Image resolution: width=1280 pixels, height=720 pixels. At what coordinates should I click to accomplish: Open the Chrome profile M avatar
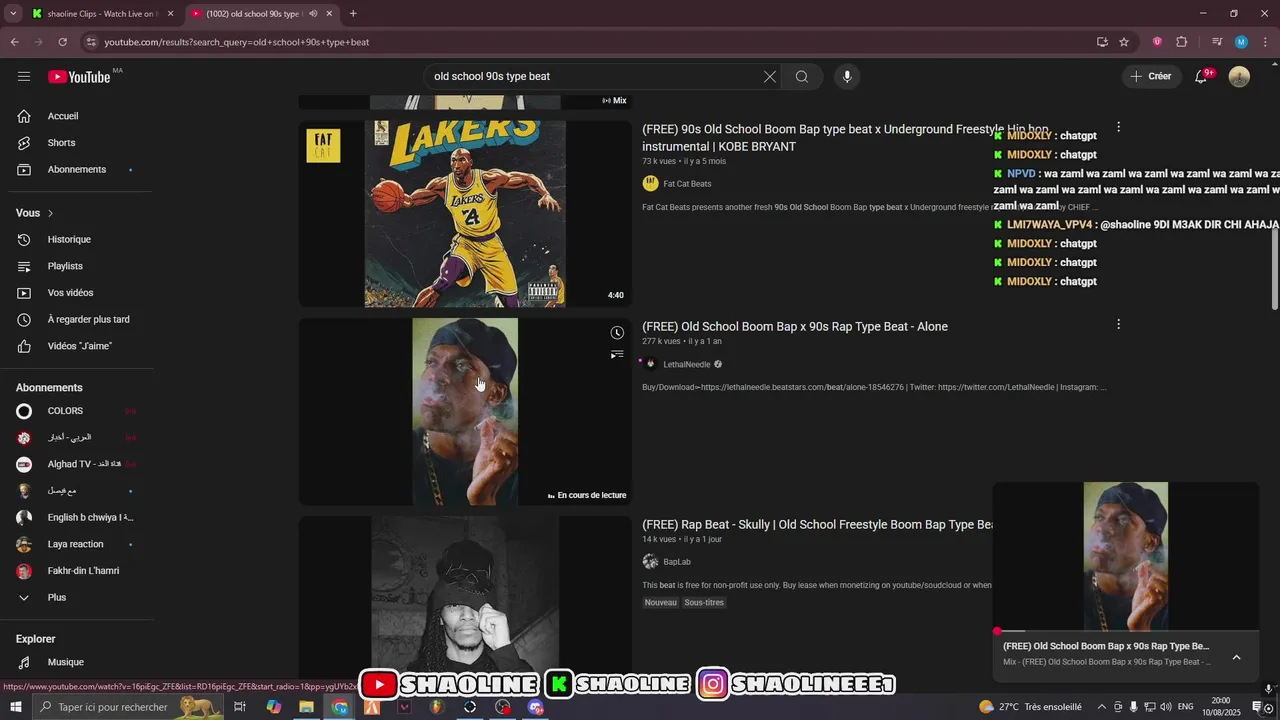coord(1241,42)
